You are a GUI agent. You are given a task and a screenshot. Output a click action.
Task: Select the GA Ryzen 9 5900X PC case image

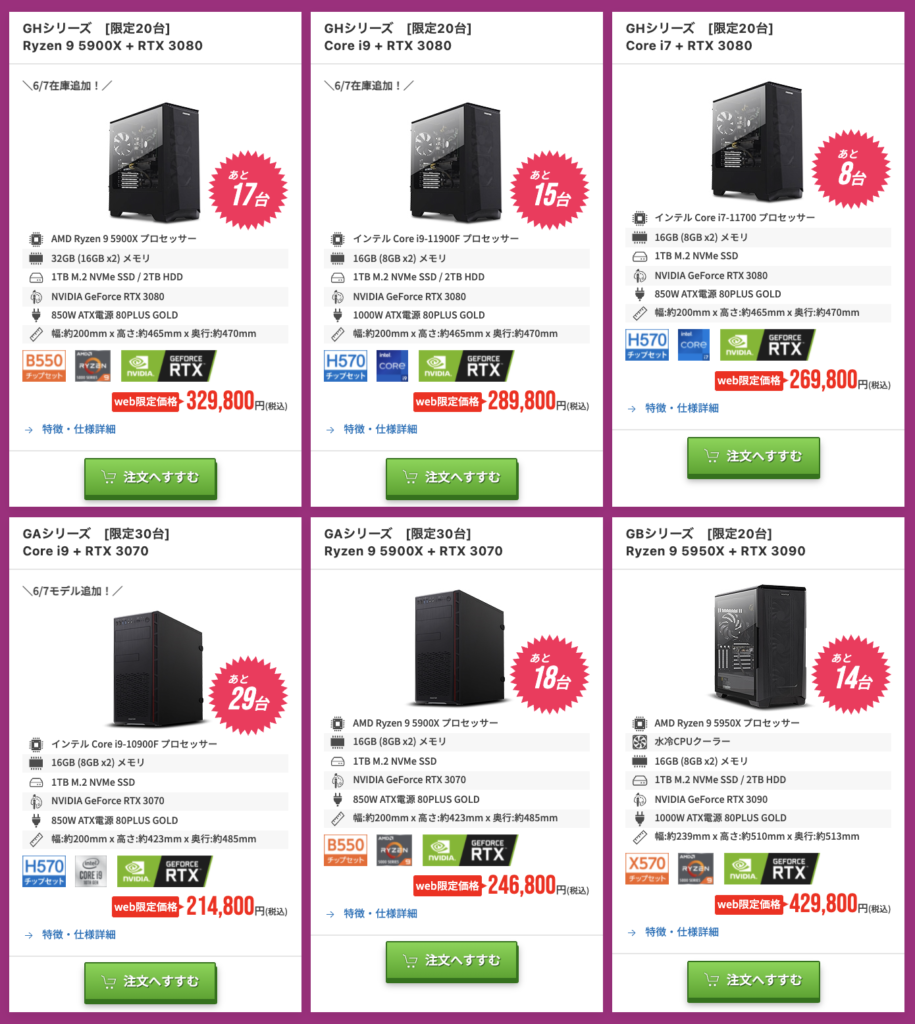coord(458,648)
